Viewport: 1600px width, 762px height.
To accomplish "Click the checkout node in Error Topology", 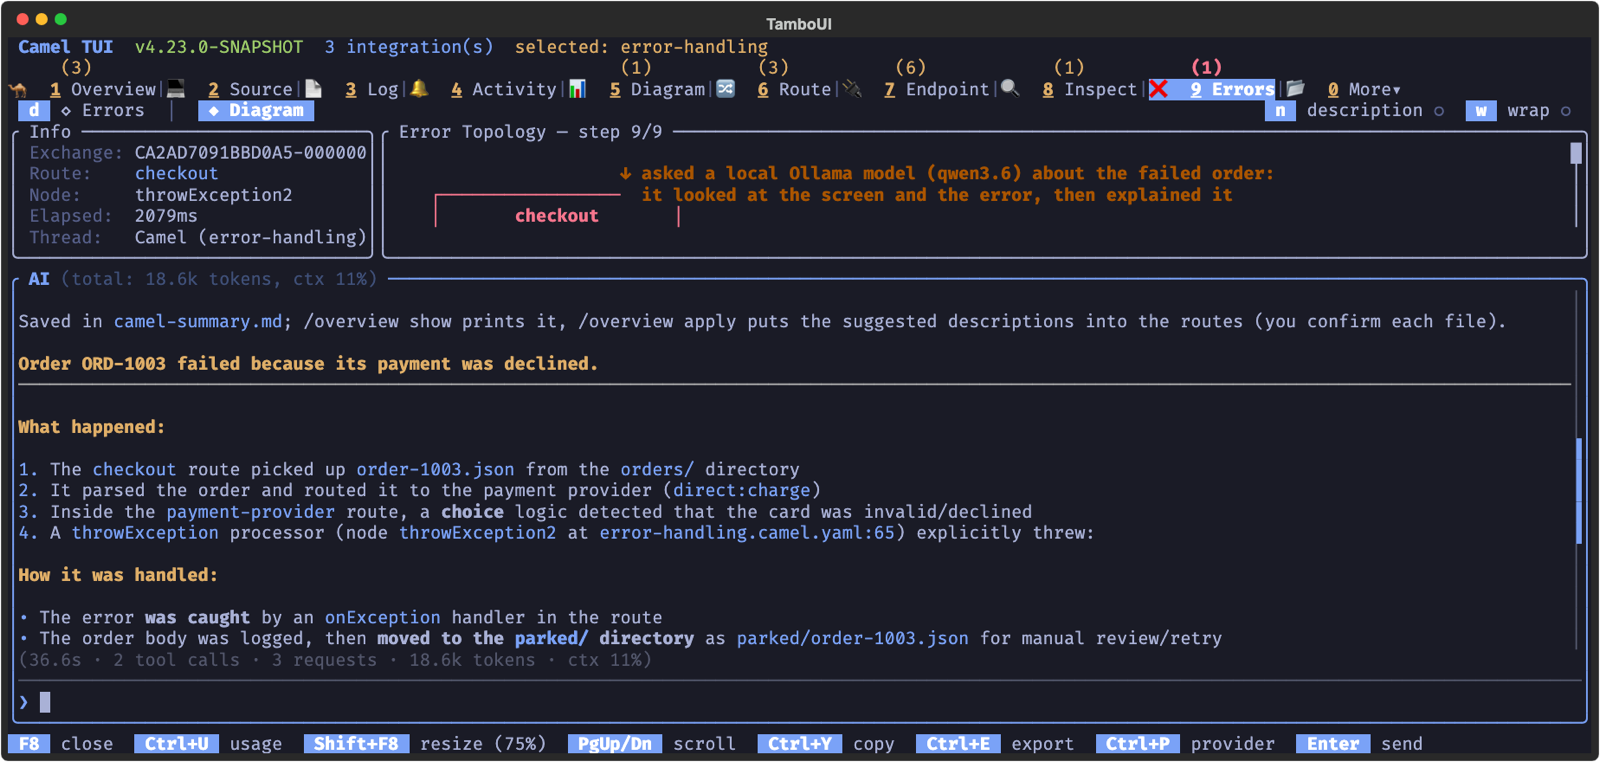I will click(x=557, y=215).
